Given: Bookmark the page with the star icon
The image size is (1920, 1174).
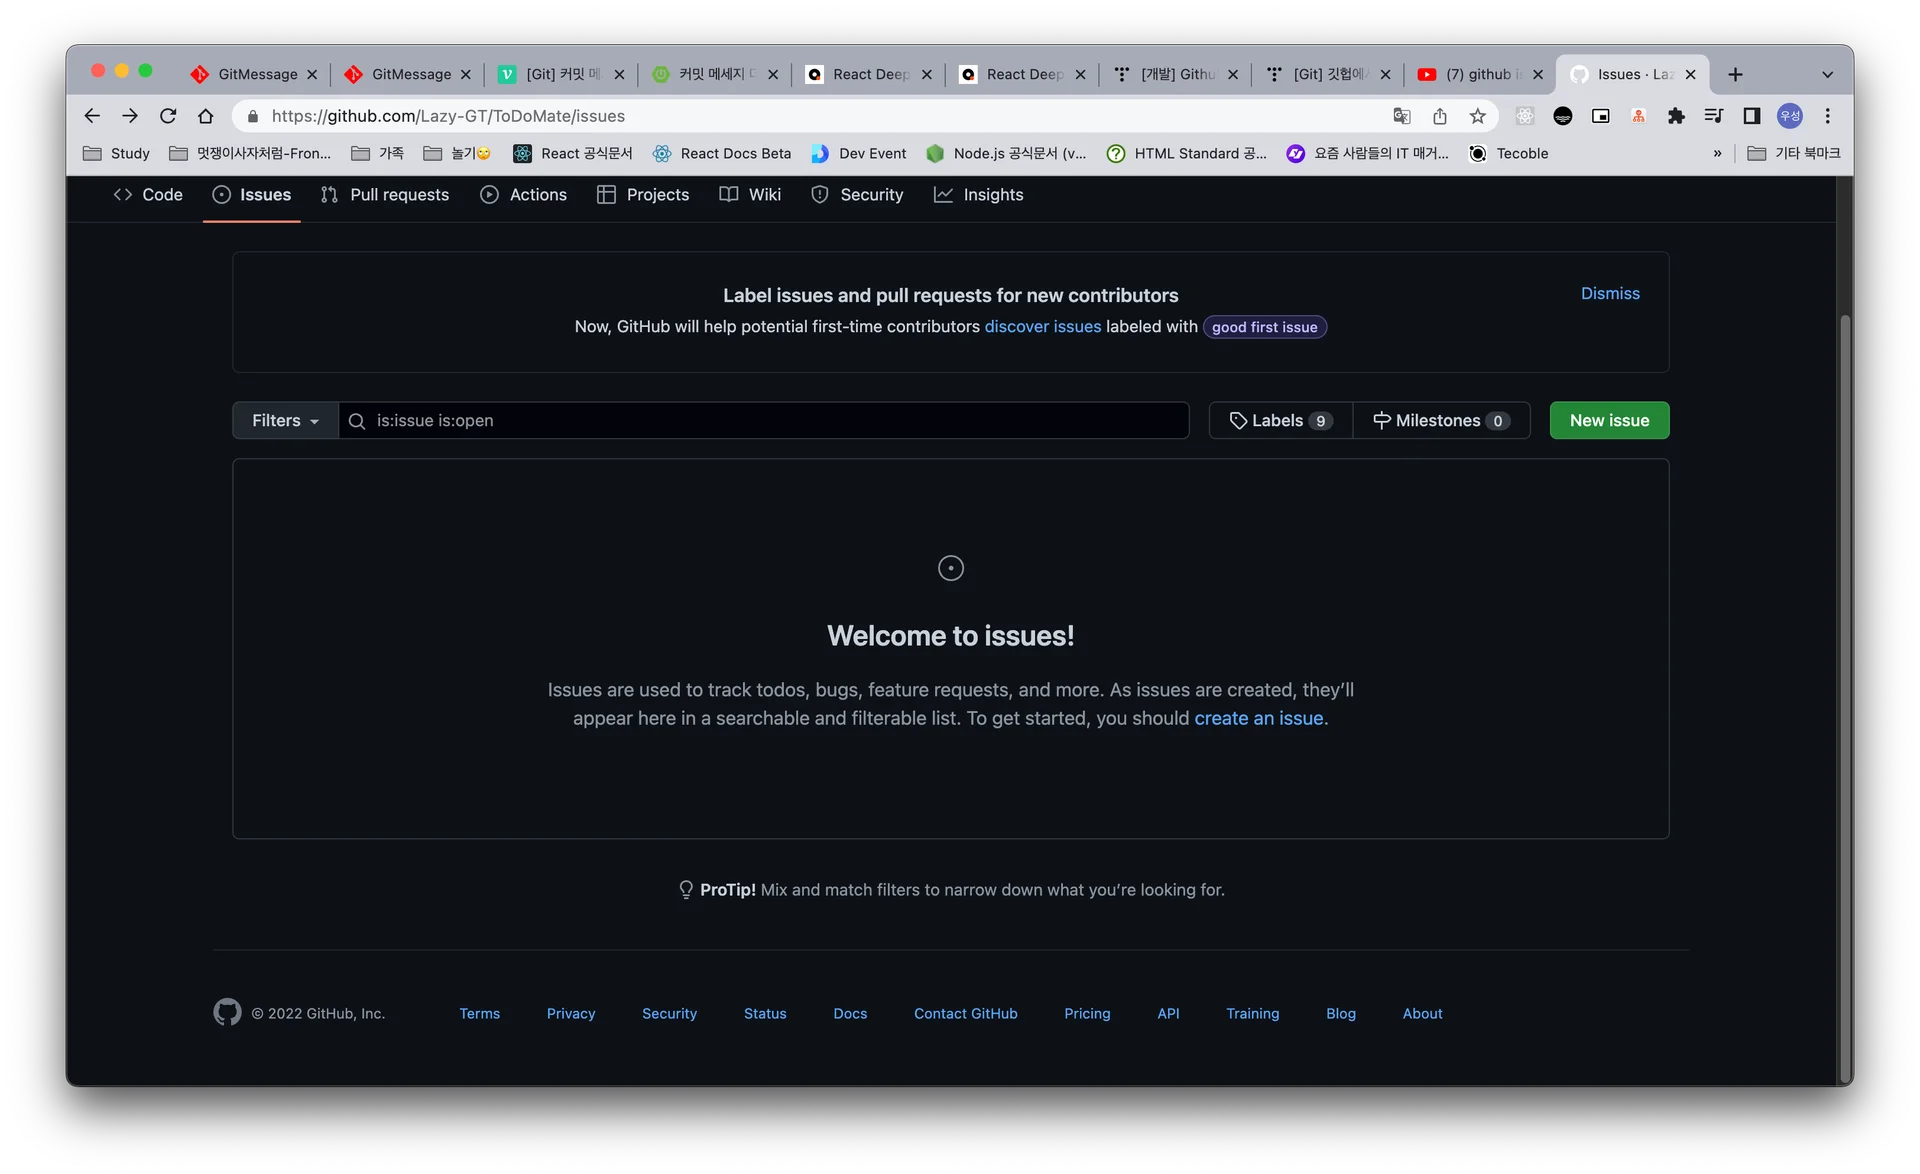Looking at the screenshot, I should click(x=1478, y=116).
